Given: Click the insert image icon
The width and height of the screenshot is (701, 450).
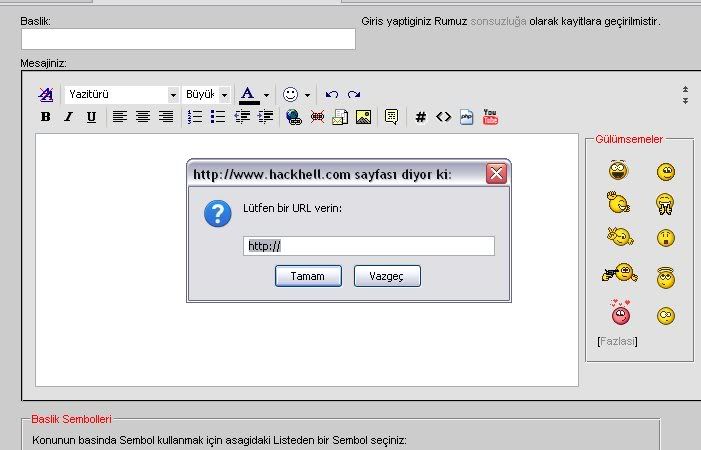Looking at the screenshot, I should (x=363, y=117).
